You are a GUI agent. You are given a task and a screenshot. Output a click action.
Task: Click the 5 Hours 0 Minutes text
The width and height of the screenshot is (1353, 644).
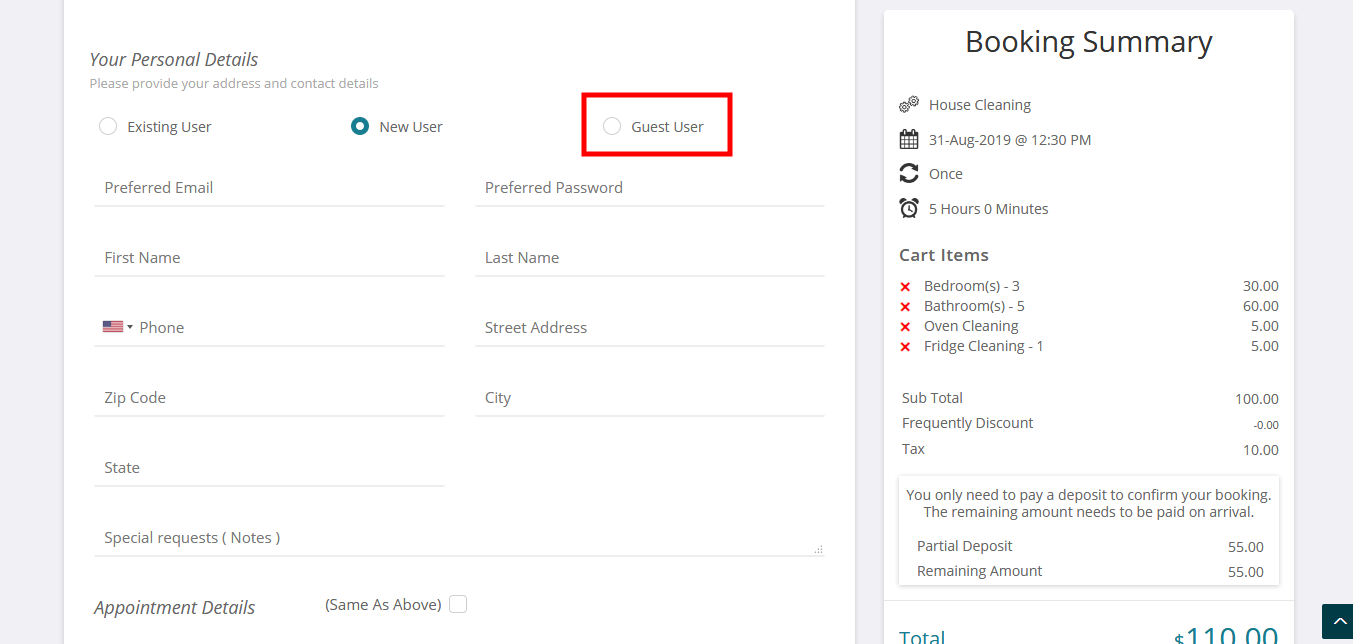point(989,209)
